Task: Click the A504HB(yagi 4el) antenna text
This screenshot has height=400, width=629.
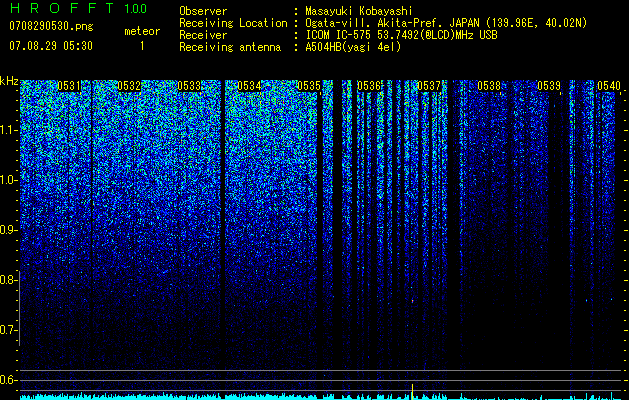Action: (x=353, y=47)
